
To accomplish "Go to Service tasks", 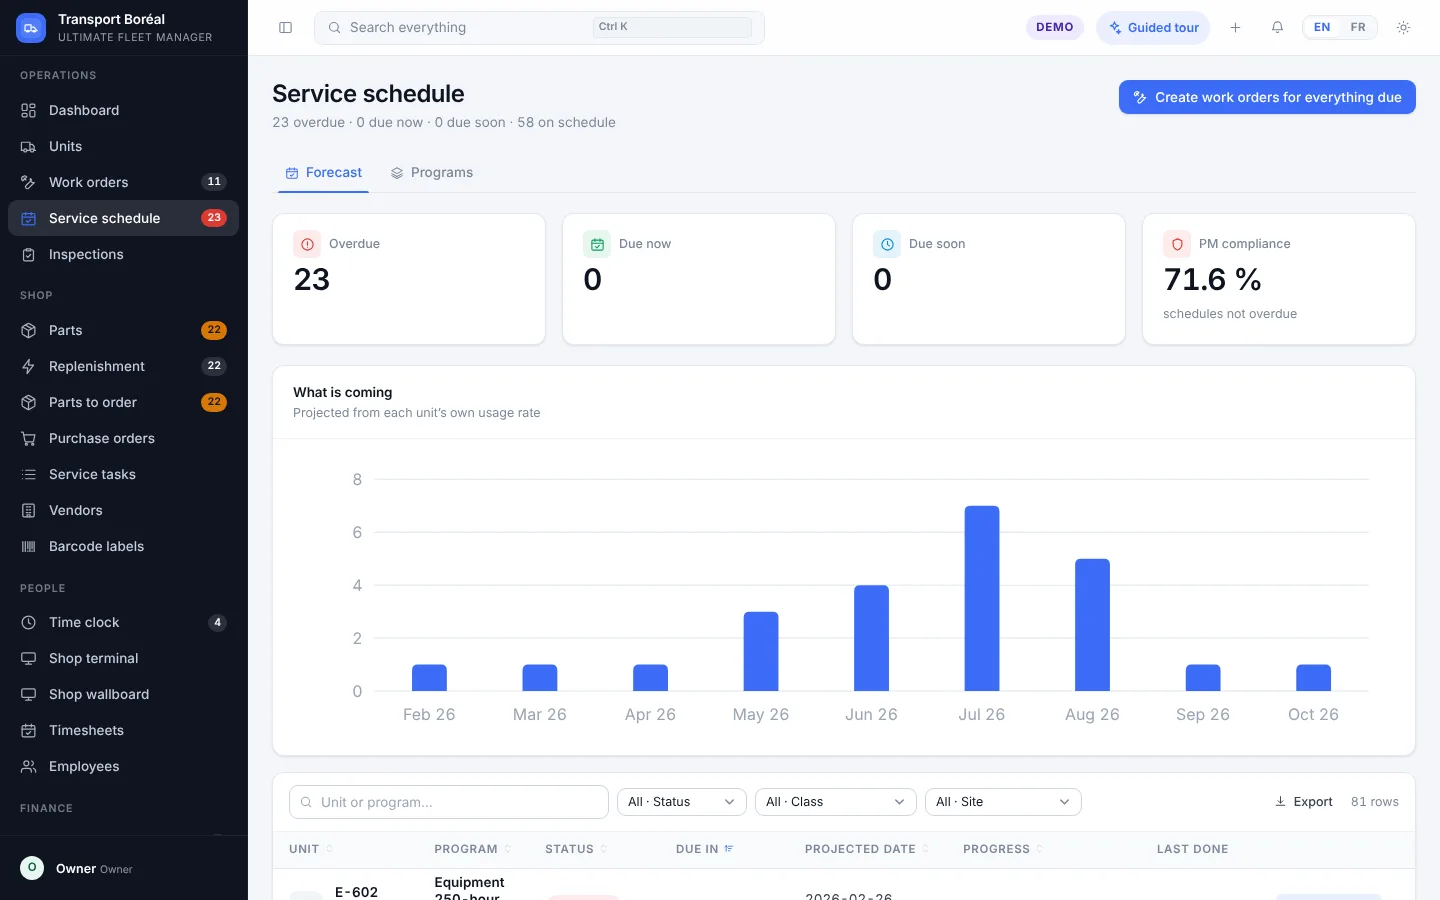I will (x=123, y=474).
